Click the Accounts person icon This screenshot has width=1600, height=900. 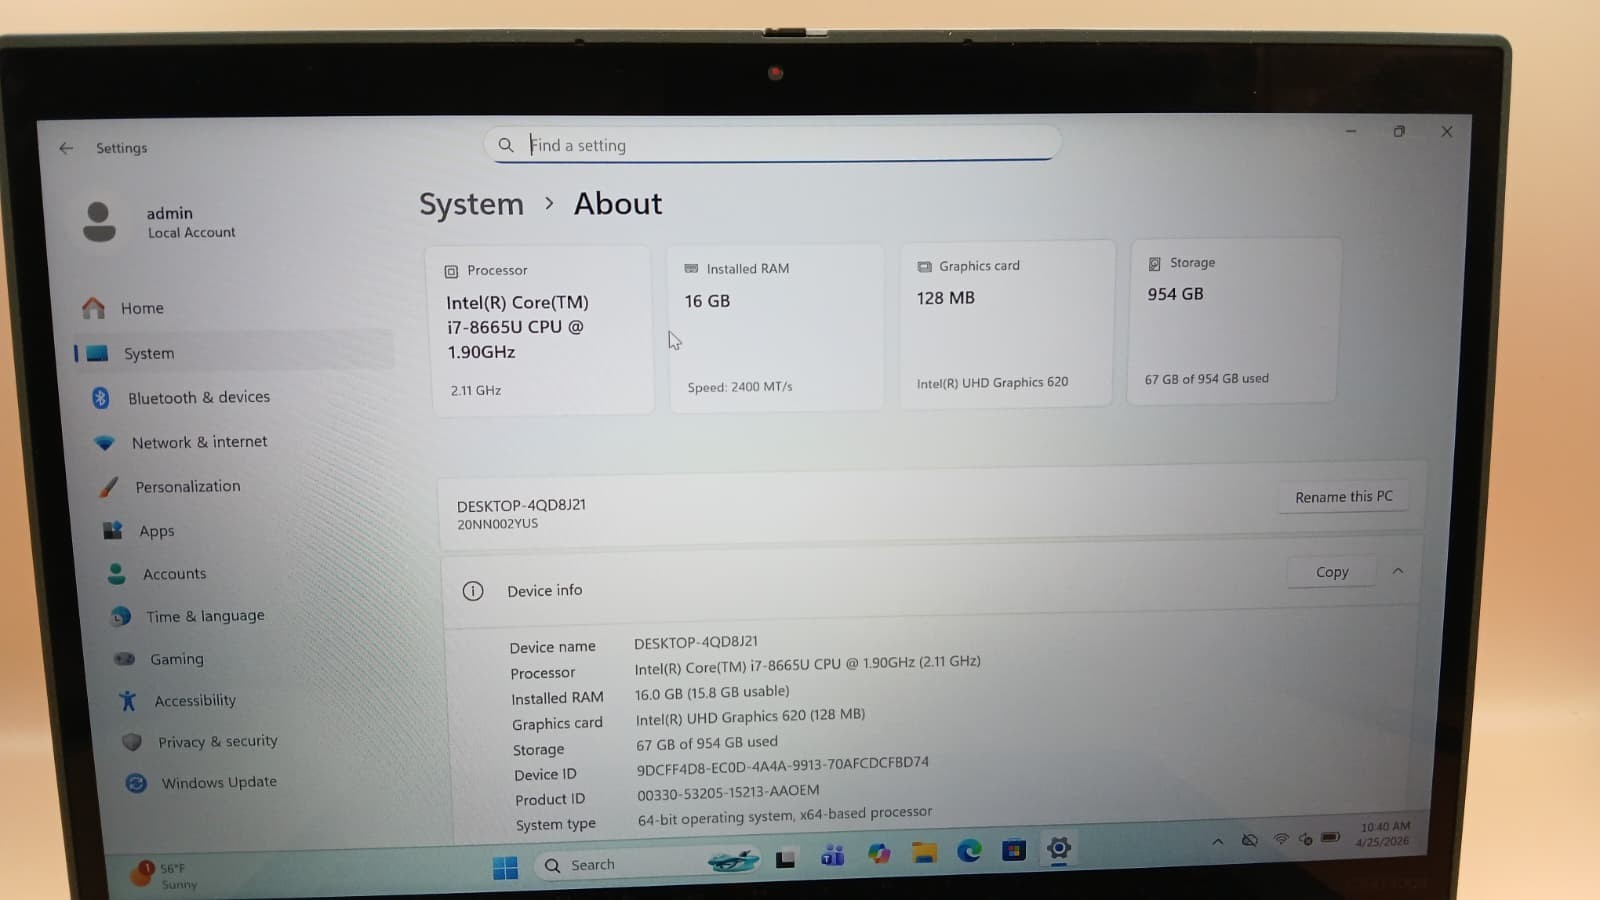point(117,574)
